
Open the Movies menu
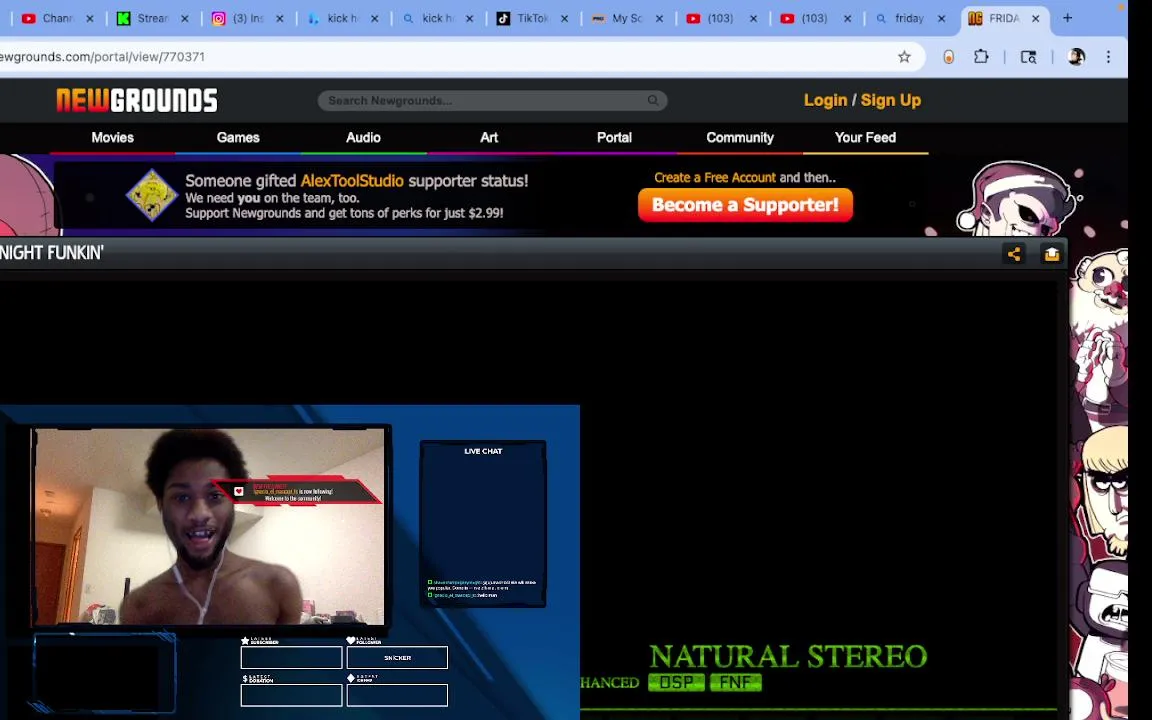click(112, 137)
